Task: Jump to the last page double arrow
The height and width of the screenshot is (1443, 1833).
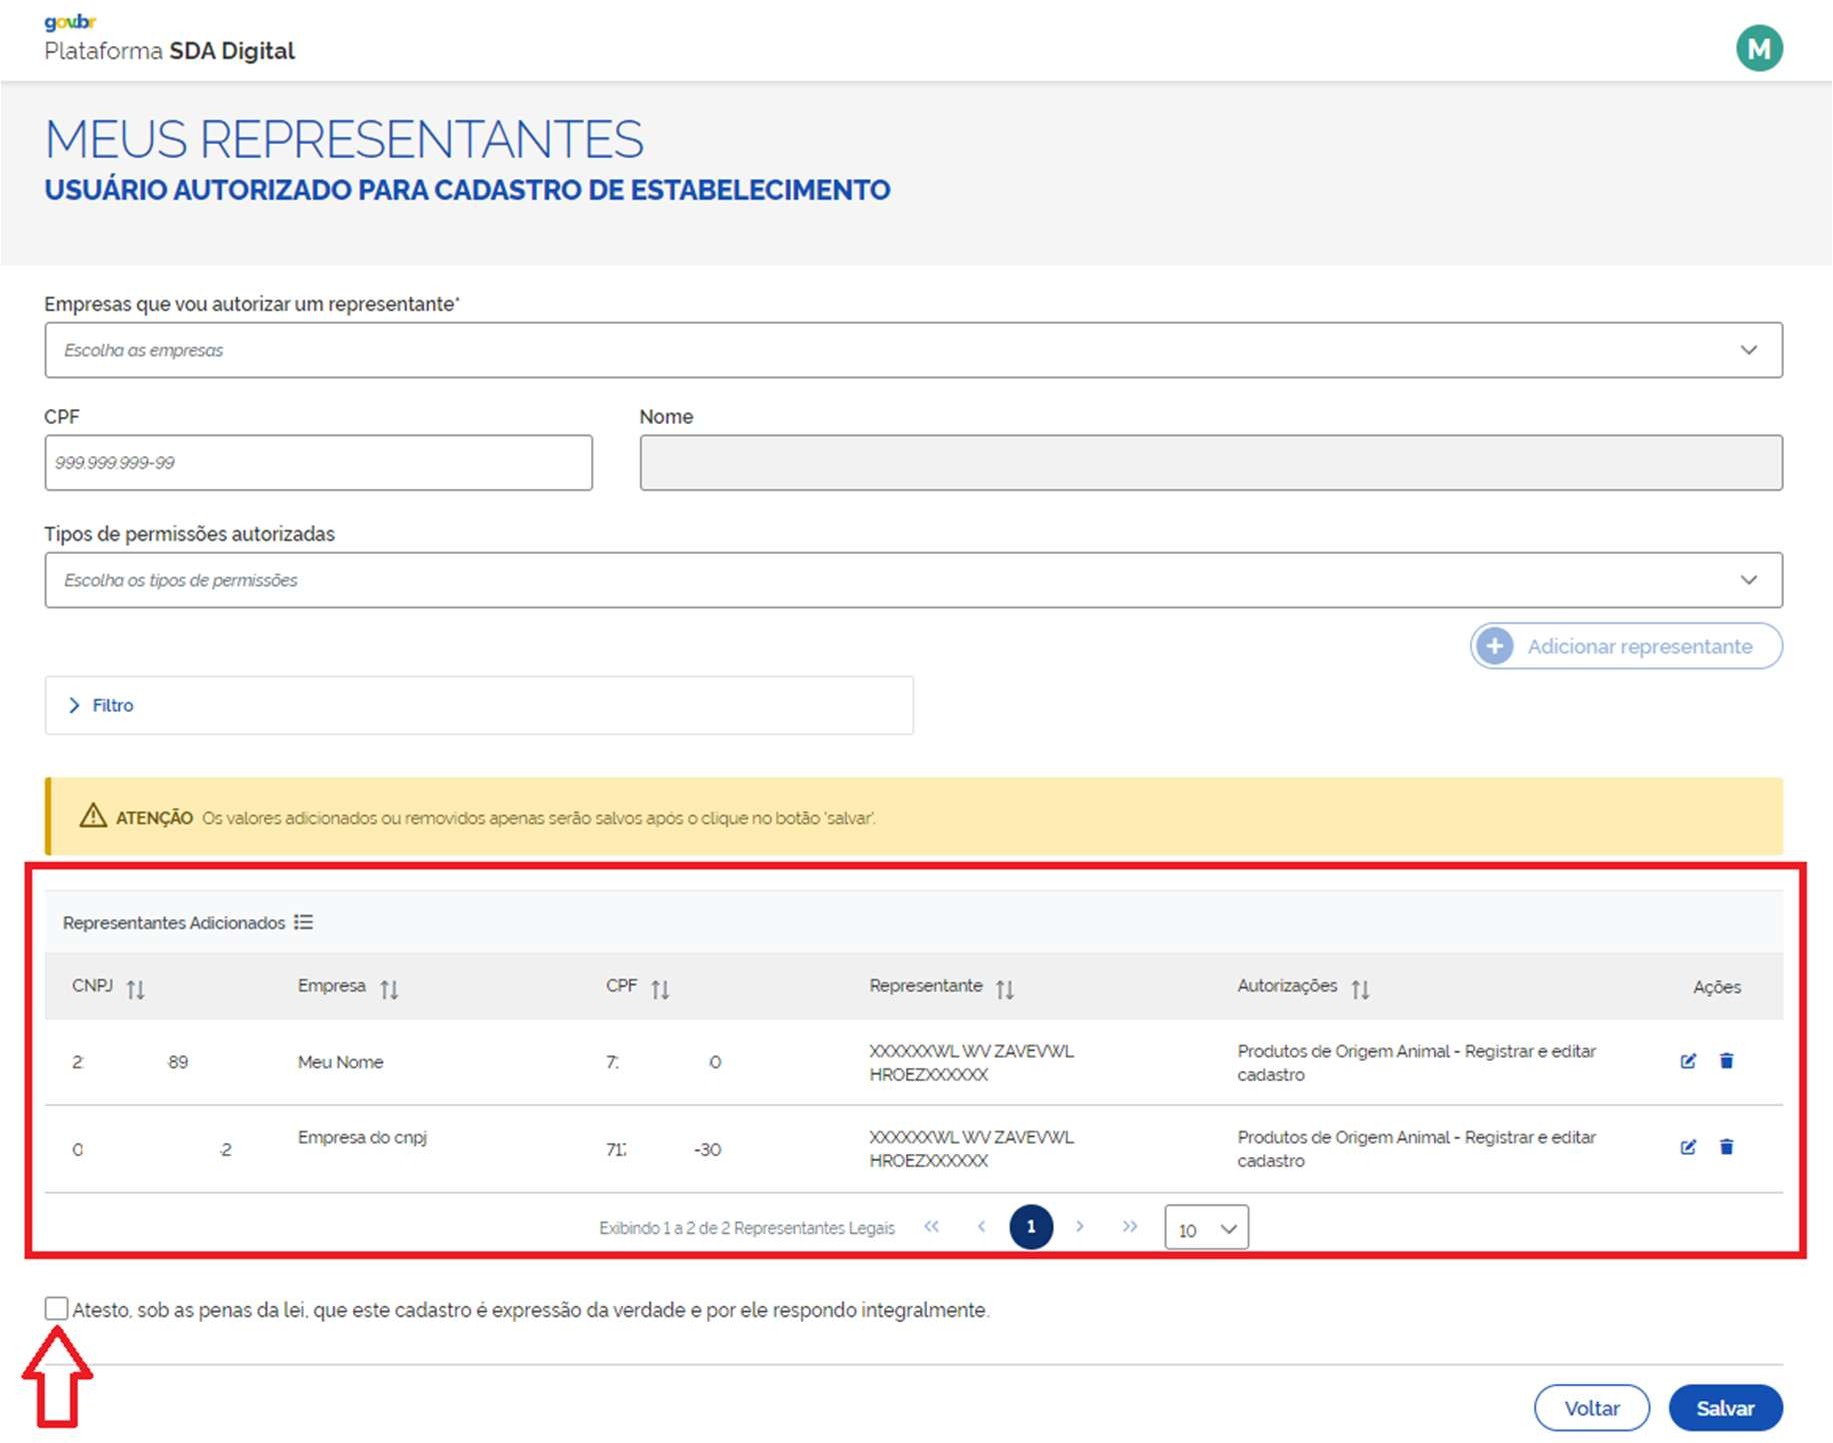Action: click(x=1129, y=1227)
